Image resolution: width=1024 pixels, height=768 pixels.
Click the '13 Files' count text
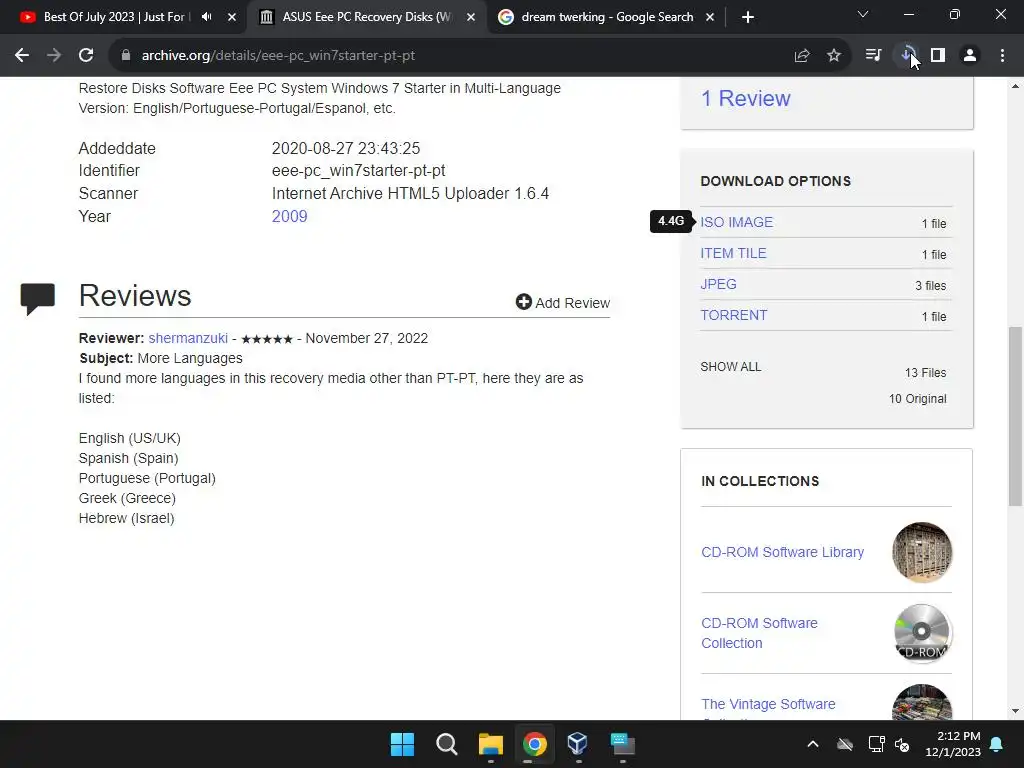[x=925, y=373]
